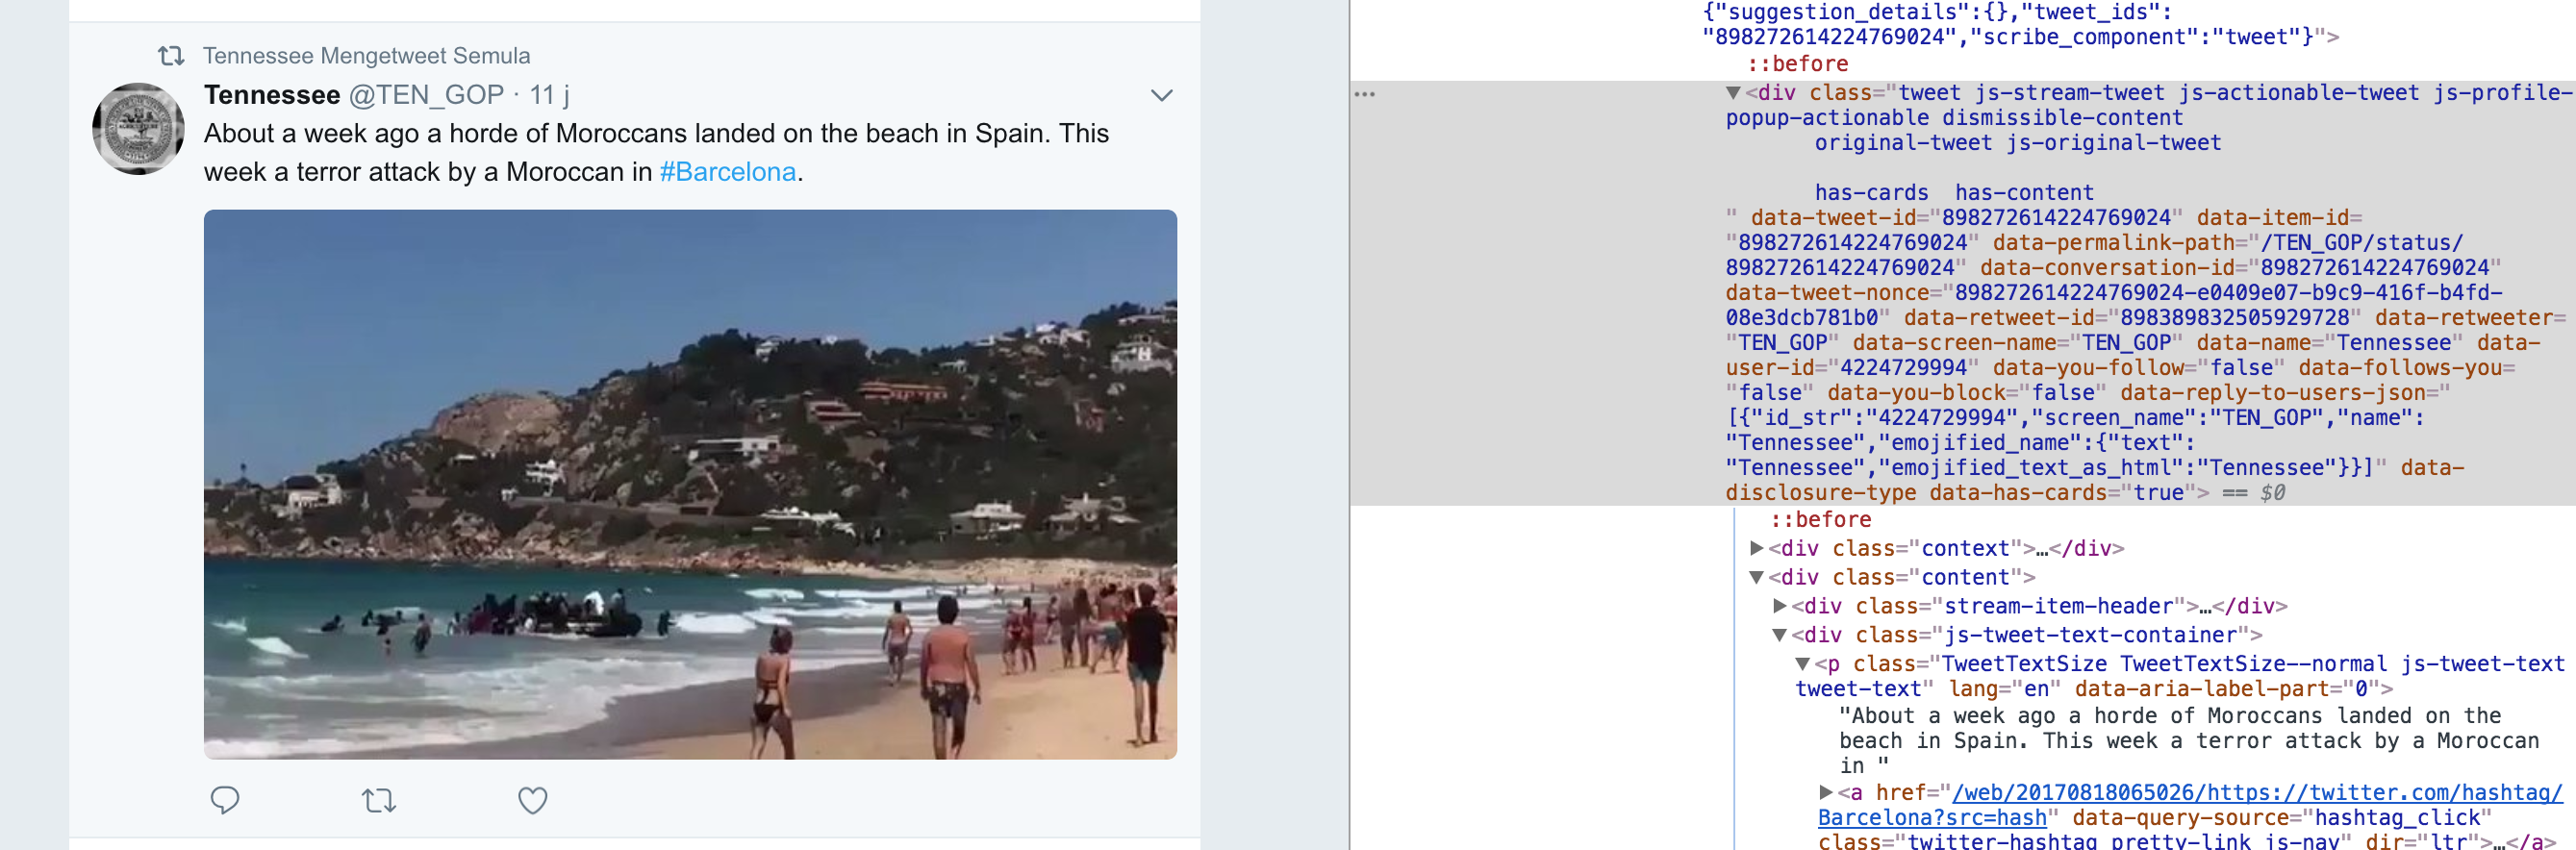
Task: Click the reply speech bubble icon
Action: (x=225, y=800)
